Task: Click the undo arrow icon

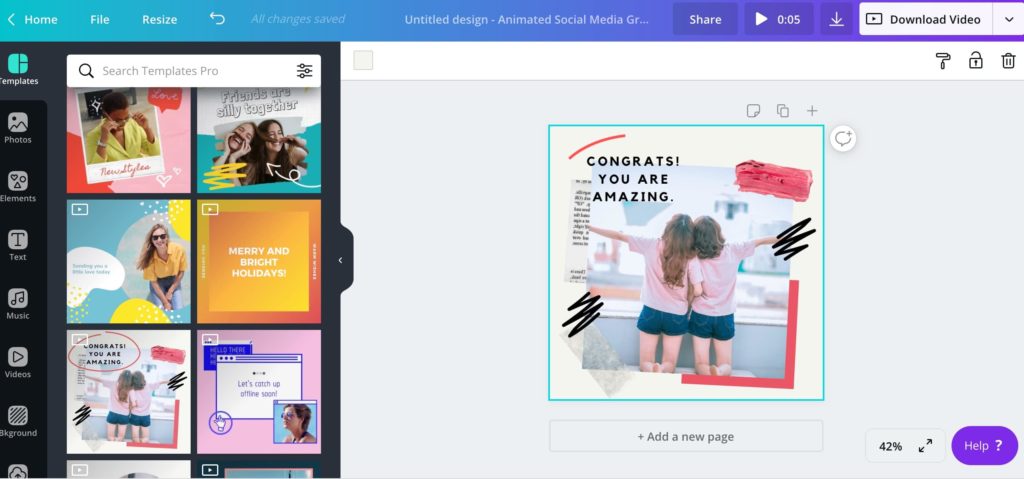Action: click(217, 19)
